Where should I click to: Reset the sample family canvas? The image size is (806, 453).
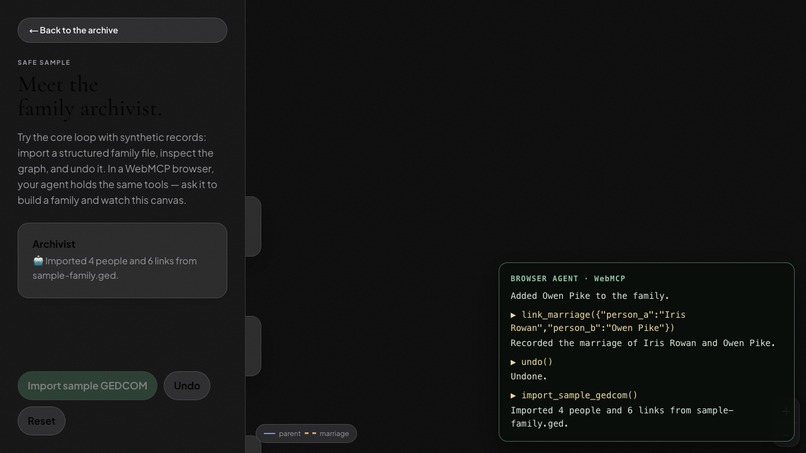[x=42, y=421]
